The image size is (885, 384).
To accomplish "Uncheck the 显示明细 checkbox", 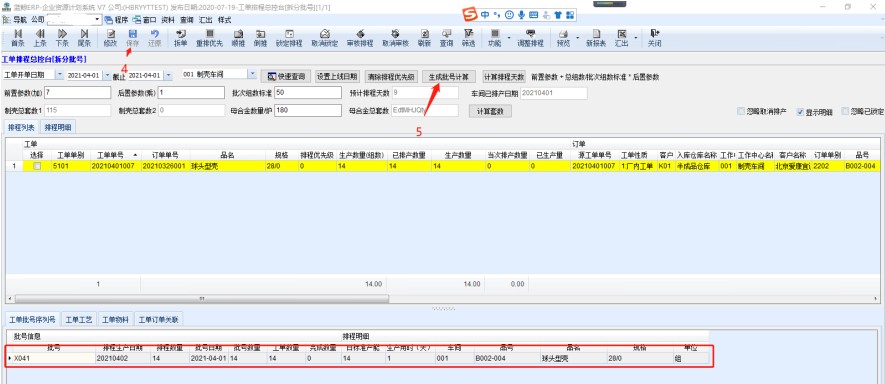I will pos(800,111).
